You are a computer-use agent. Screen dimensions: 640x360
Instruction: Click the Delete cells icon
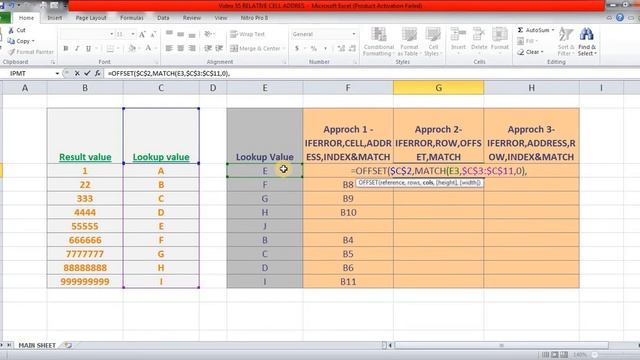(479, 34)
